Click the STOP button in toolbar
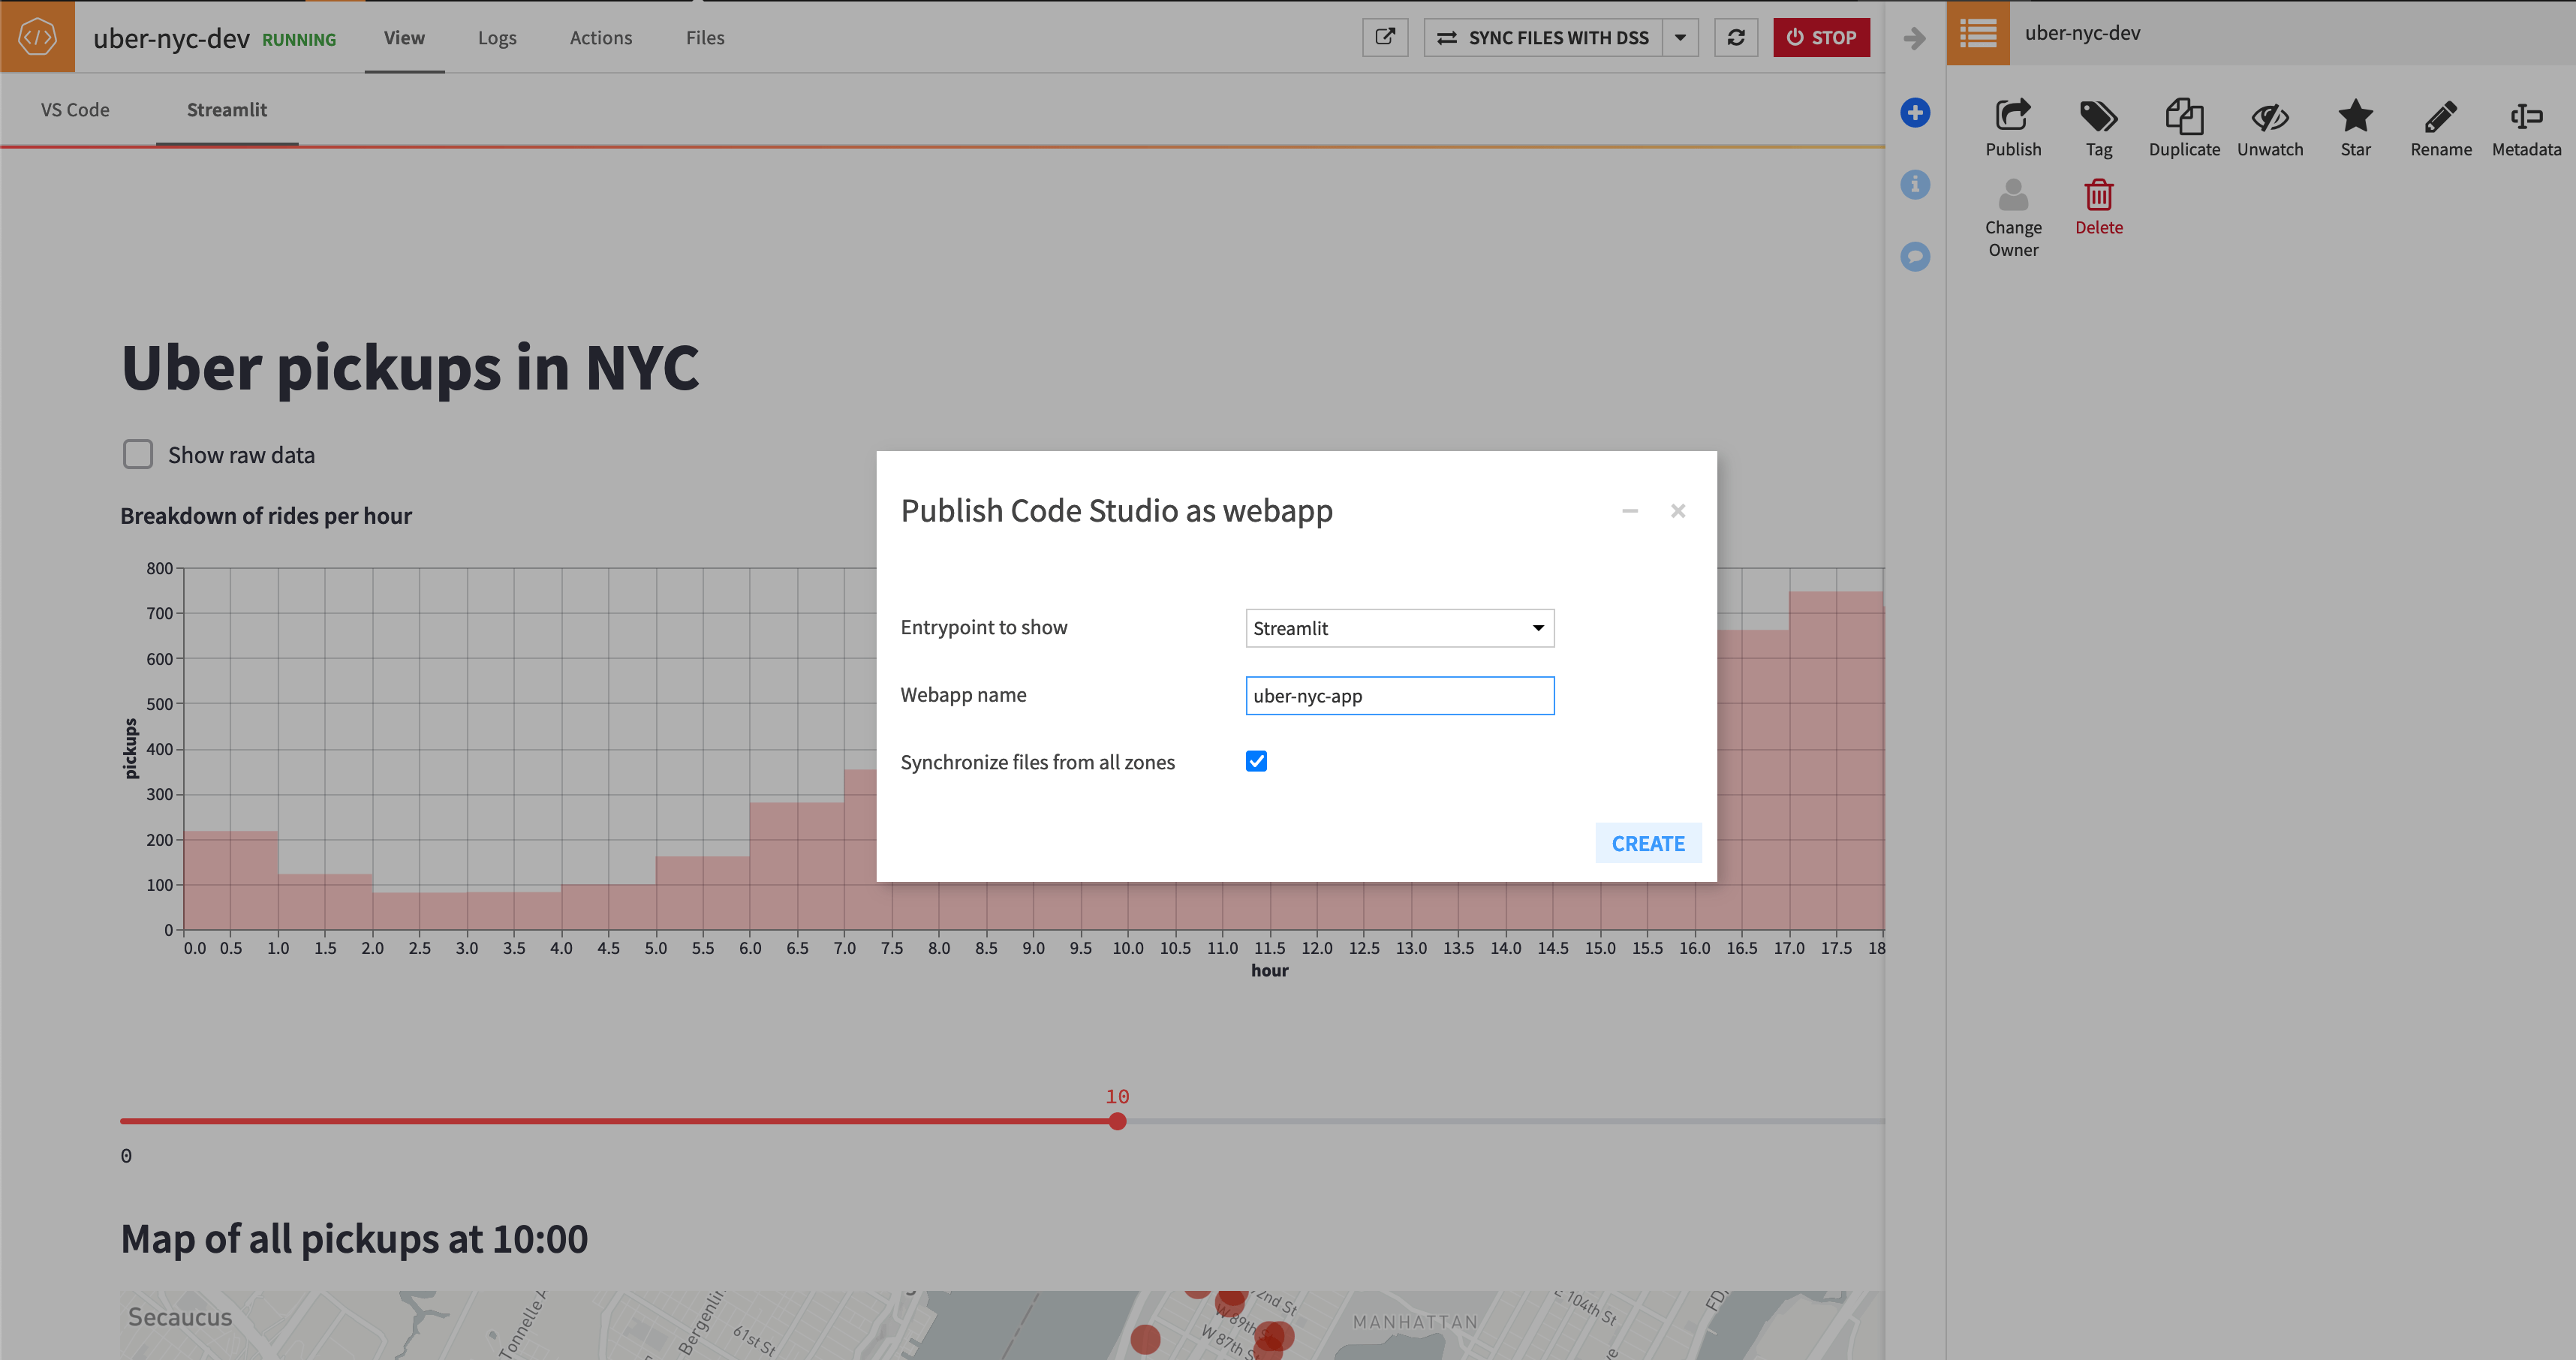Image resolution: width=2576 pixels, height=1360 pixels. (1819, 36)
